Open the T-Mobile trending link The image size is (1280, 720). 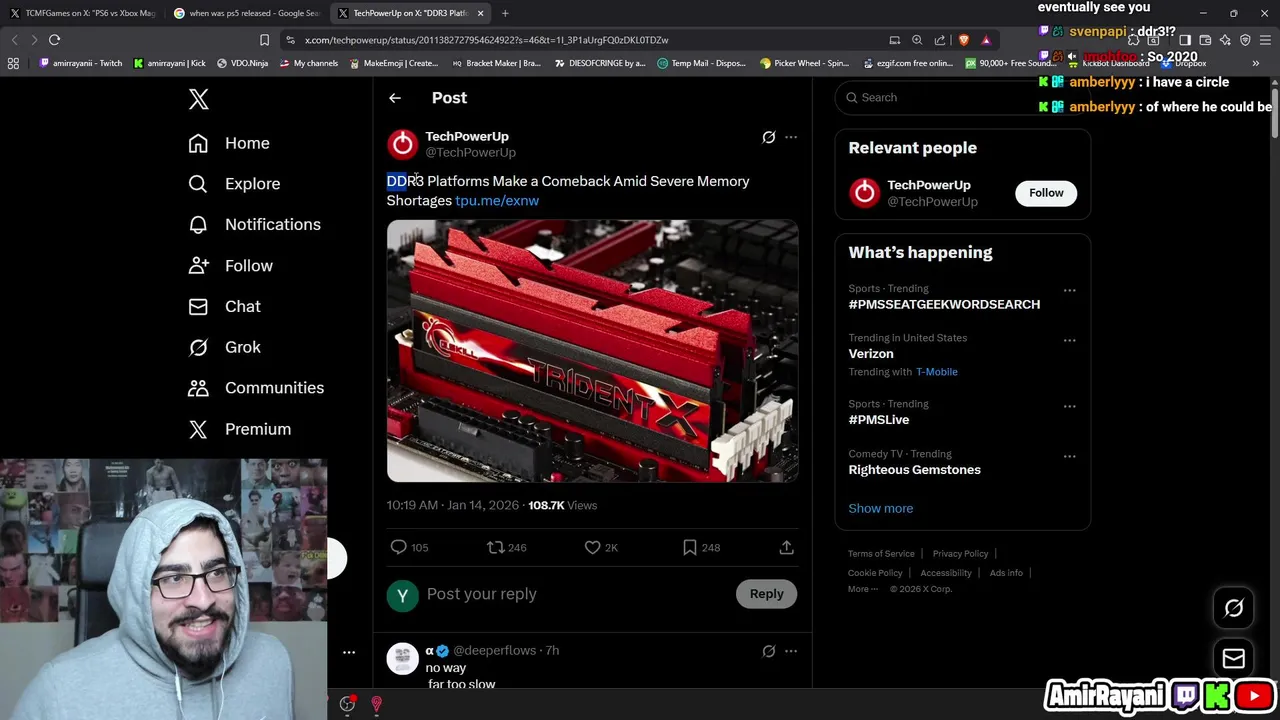point(937,372)
